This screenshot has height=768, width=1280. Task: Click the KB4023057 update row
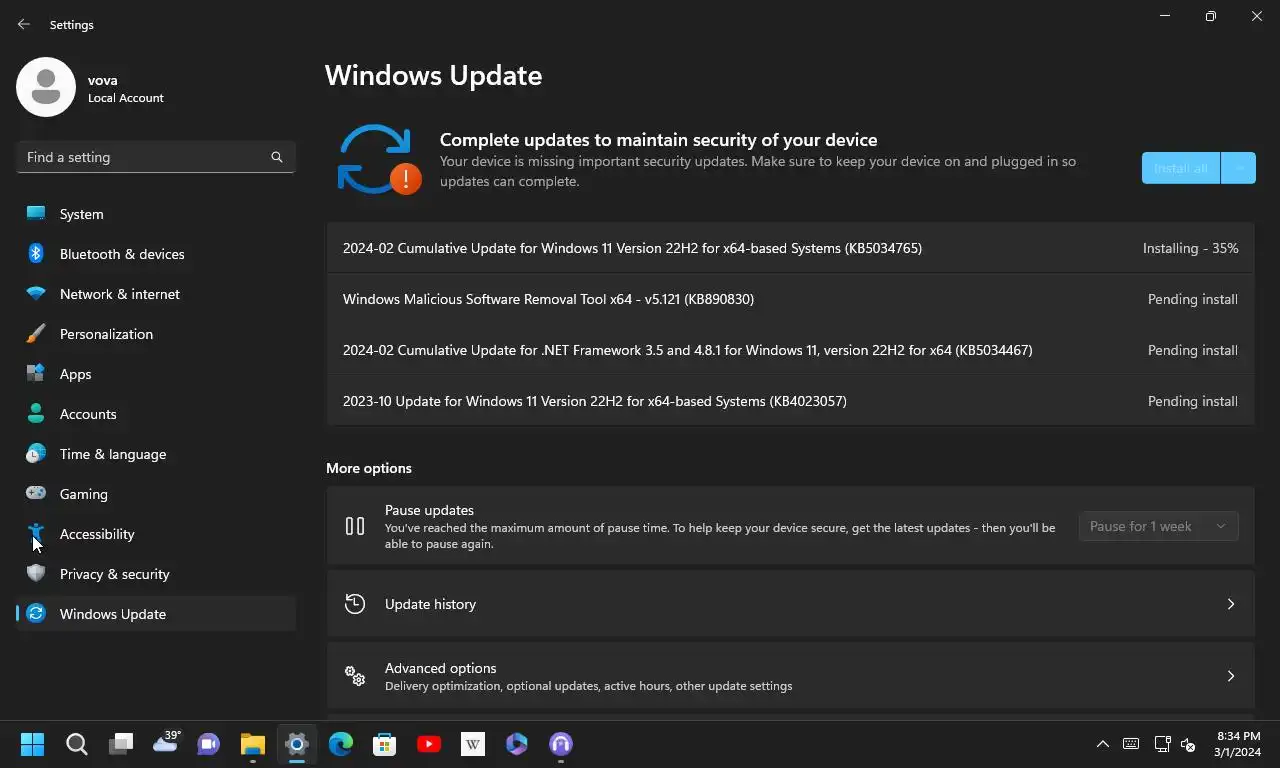[790, 401]
